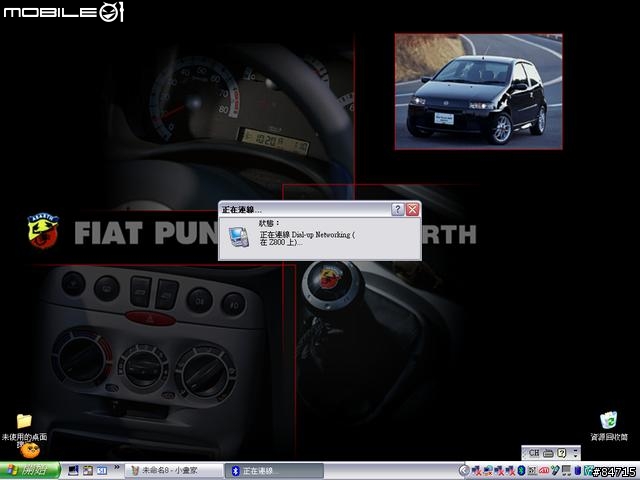Expand hidden system tray icons arrow
Screen dimensions: 640x480
tap(464, 471)
